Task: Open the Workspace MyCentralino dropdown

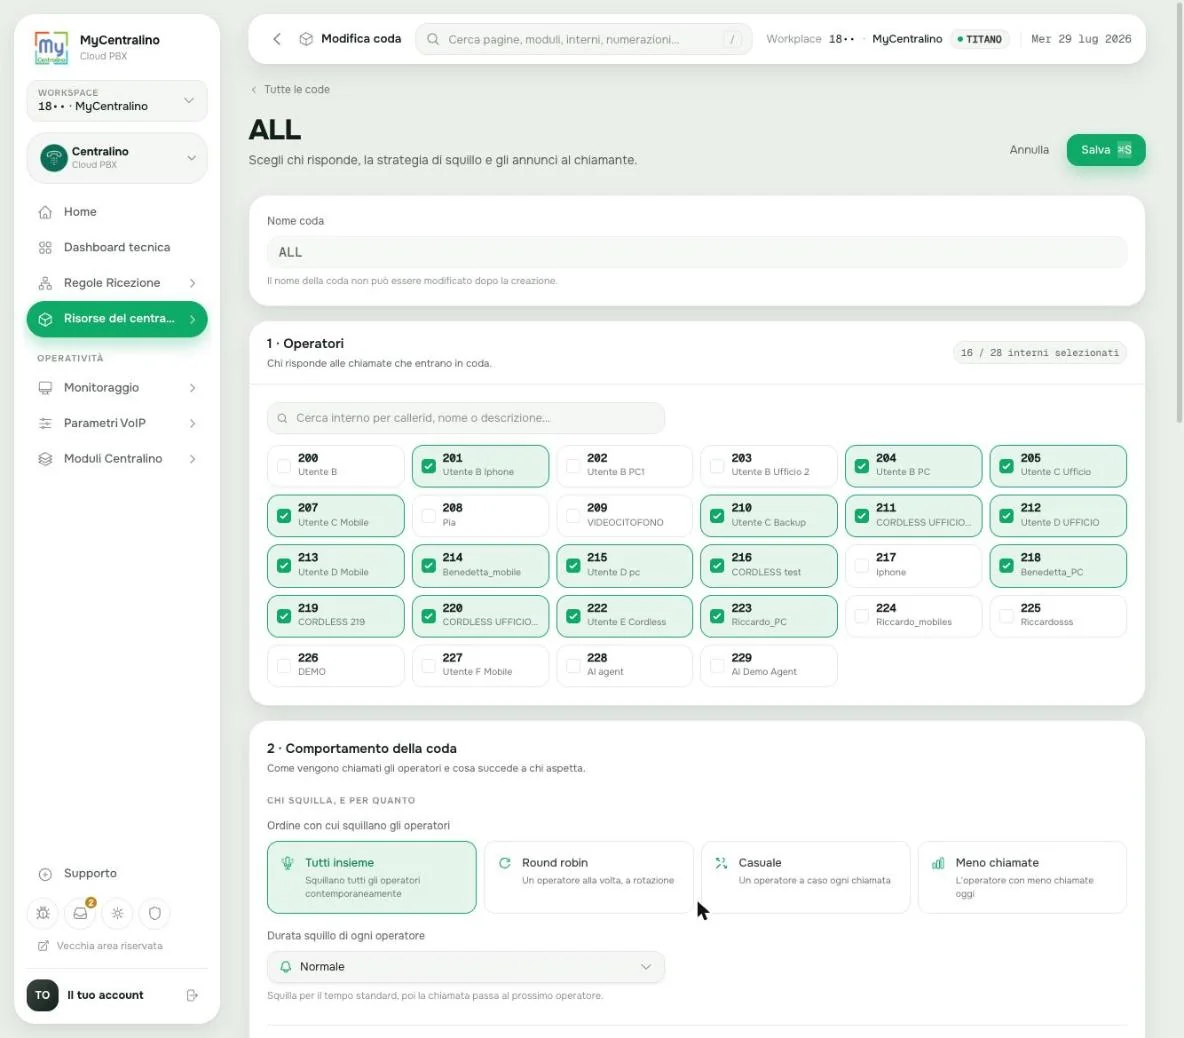Action: click(x=117, y=100)
